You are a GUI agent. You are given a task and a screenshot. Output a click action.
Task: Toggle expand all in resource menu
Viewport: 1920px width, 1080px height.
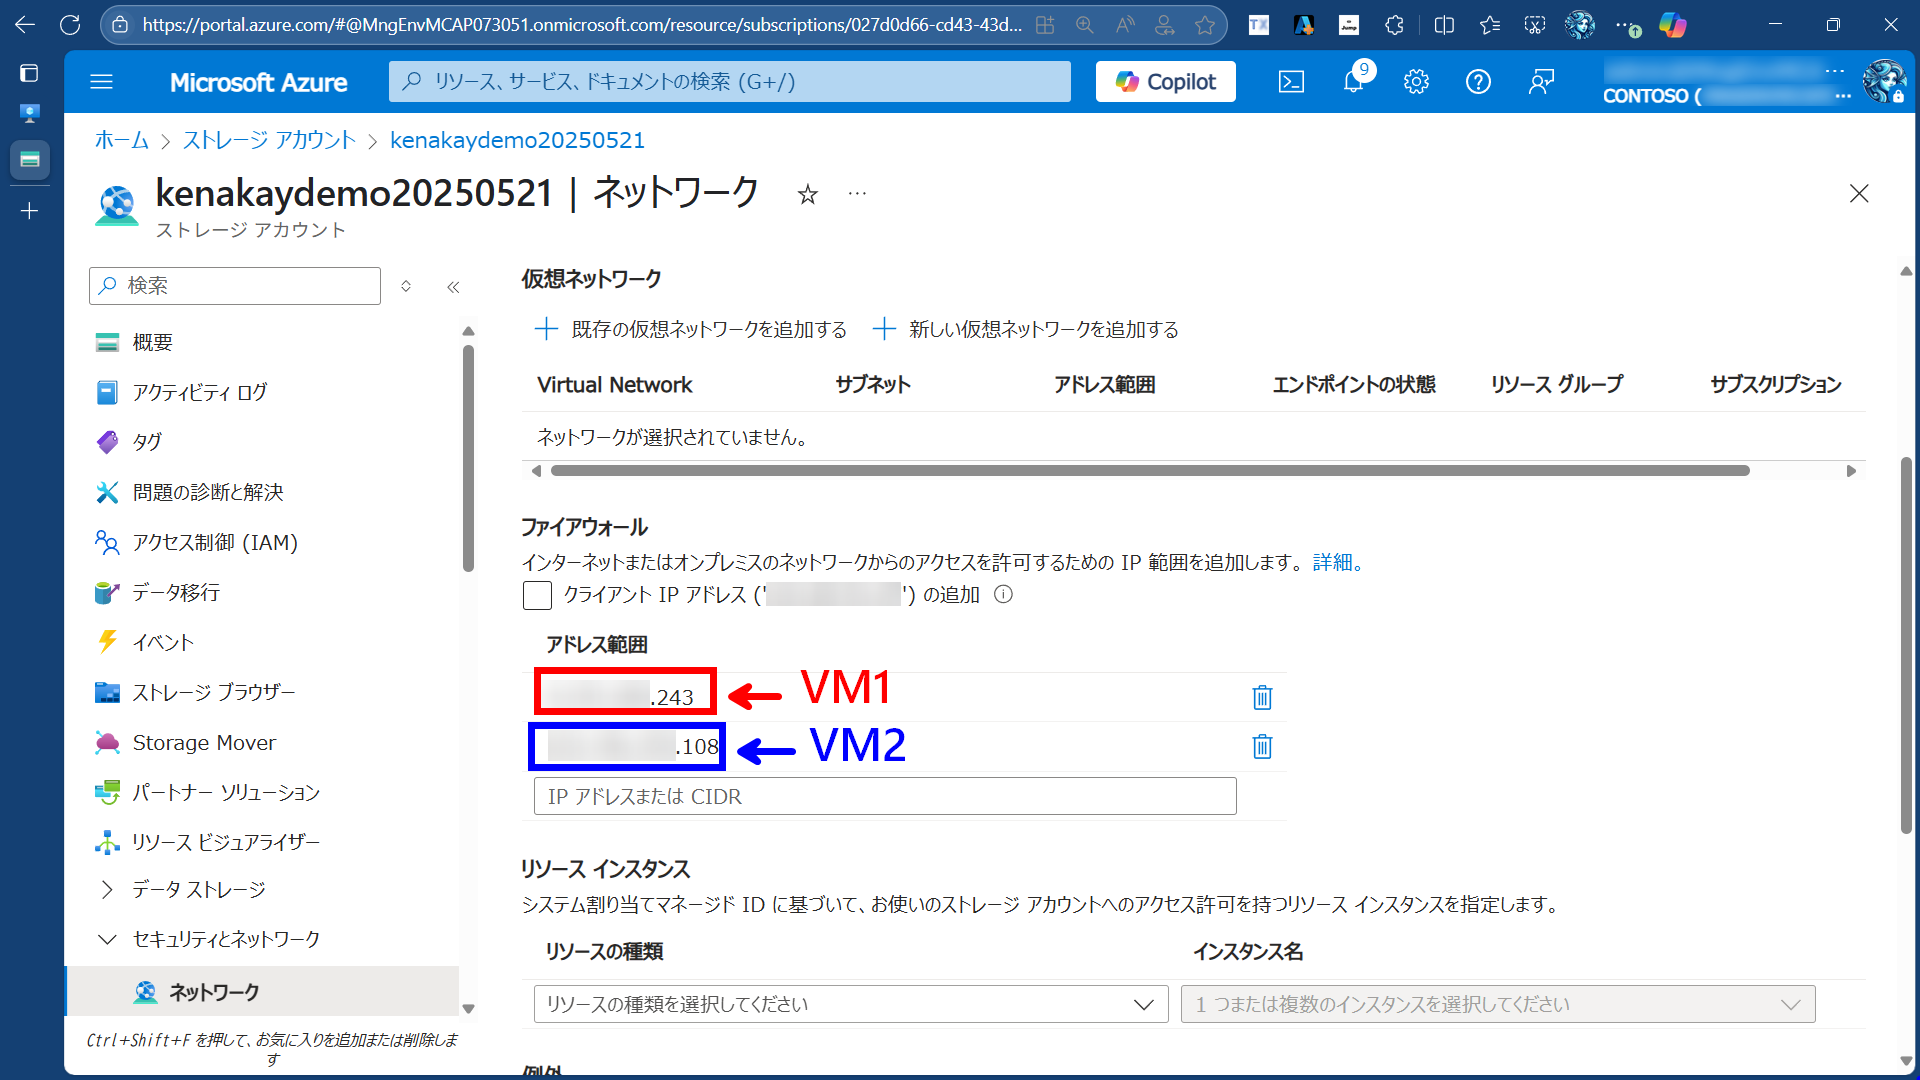click(x=406, y=286)
